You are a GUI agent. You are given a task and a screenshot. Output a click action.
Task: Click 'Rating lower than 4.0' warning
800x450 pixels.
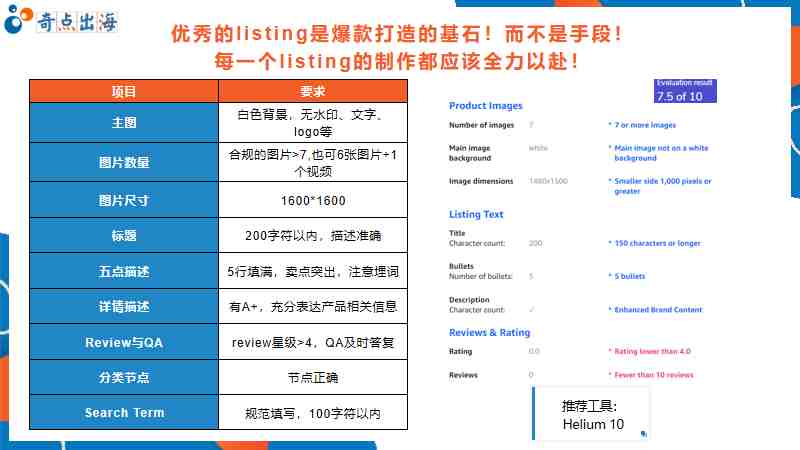pos(653,352)
